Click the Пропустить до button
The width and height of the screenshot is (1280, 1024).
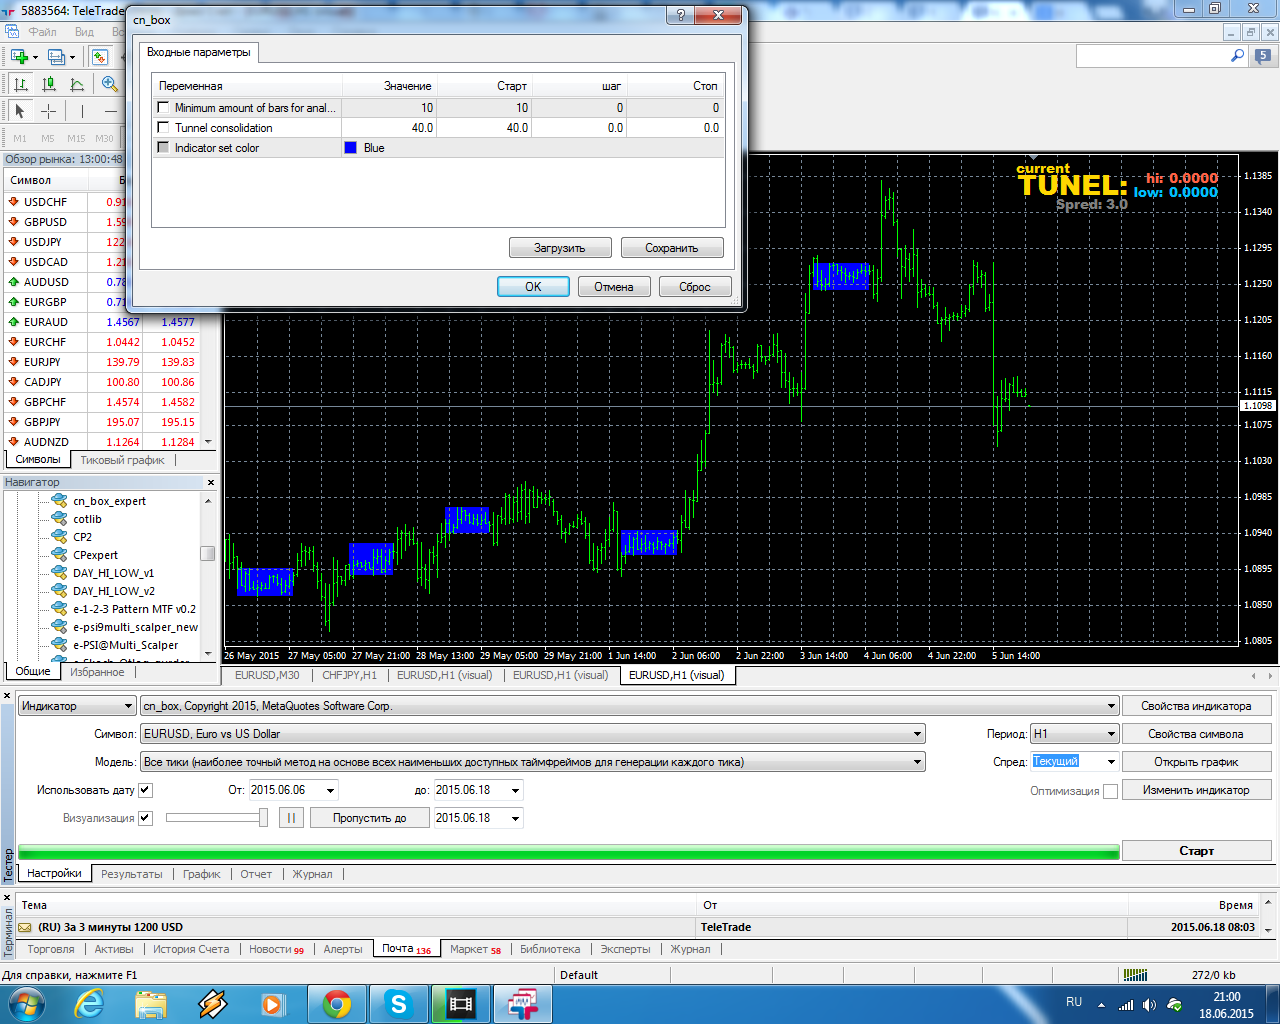pos(369,818)
